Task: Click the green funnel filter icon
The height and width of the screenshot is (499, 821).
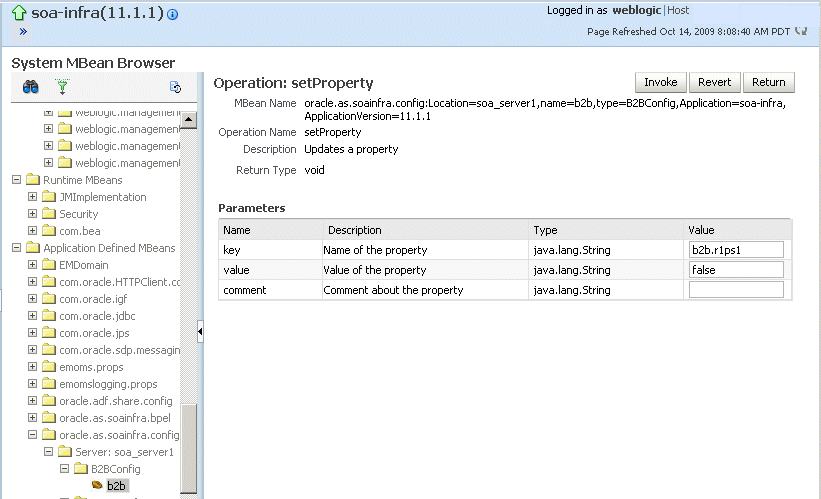Action: (x=62, y=86)
